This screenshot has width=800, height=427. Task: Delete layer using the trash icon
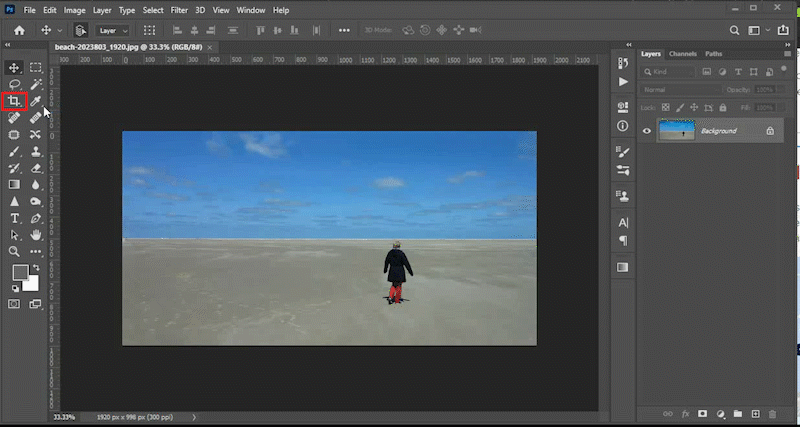[x=771, y=413]
